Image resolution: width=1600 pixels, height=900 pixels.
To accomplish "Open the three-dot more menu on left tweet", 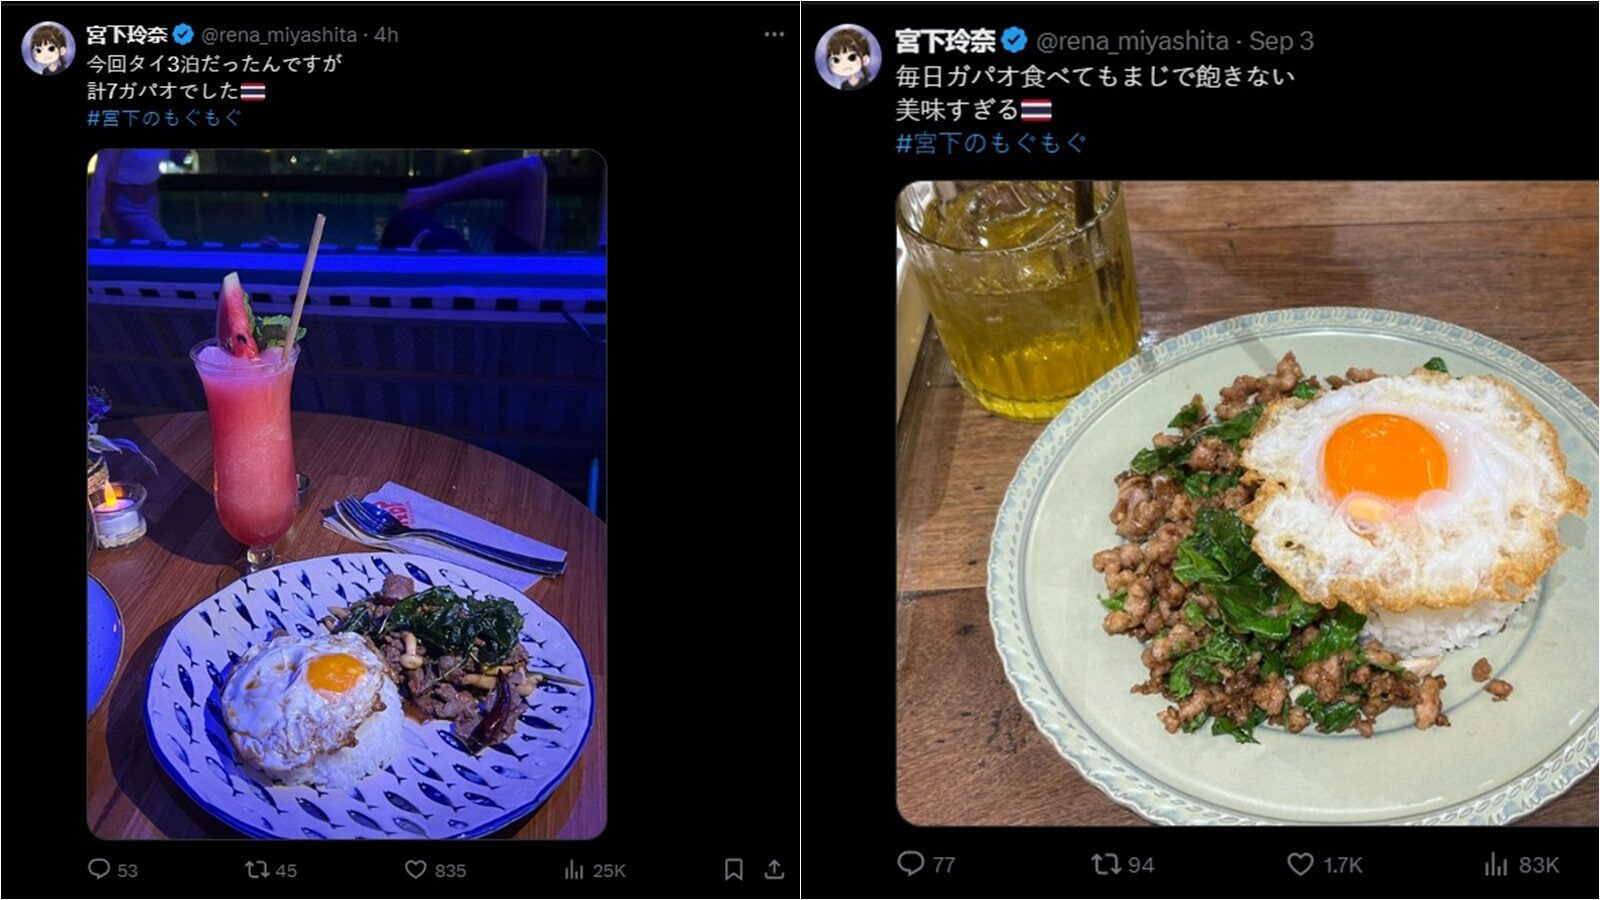I will tap(774, 34).
